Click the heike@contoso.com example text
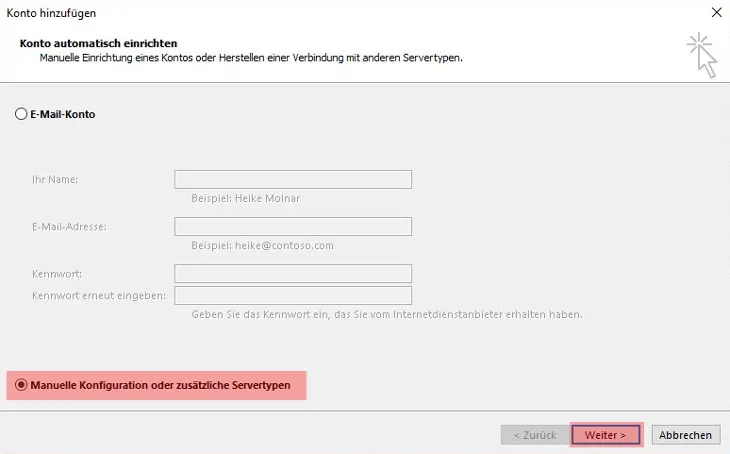 (262, 245)
